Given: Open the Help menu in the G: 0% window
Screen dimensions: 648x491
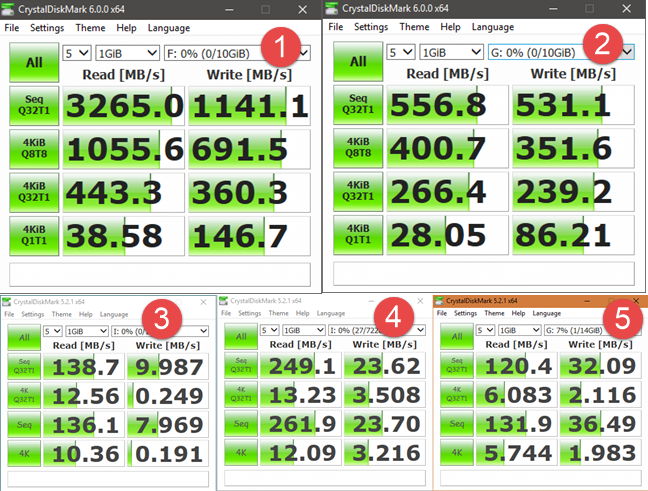Looking at the screenshot, I should click(x=450, y=27).
